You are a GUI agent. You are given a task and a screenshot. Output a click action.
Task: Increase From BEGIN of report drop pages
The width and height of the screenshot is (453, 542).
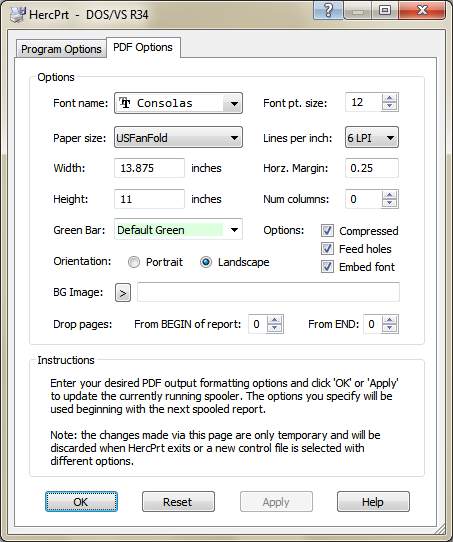[275, 320]
